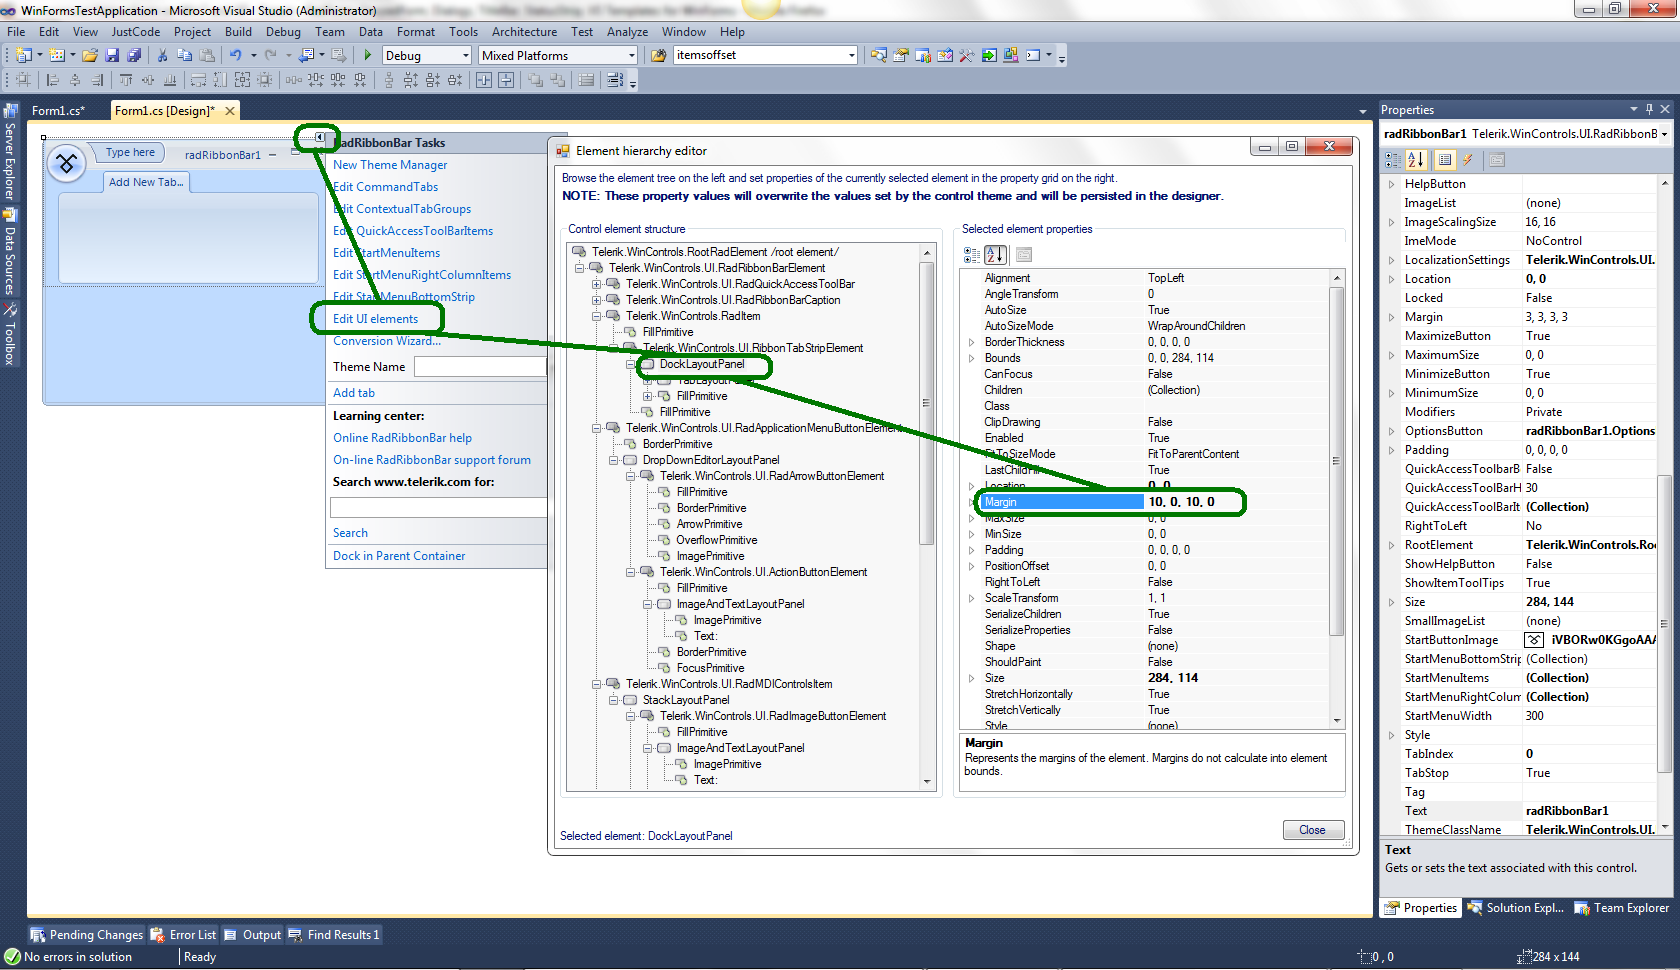Image resolution: width=1680 pixels, height=970 pixels.
Task: Click the Close button in hierarchy editor
Action: click(1313, 830)
